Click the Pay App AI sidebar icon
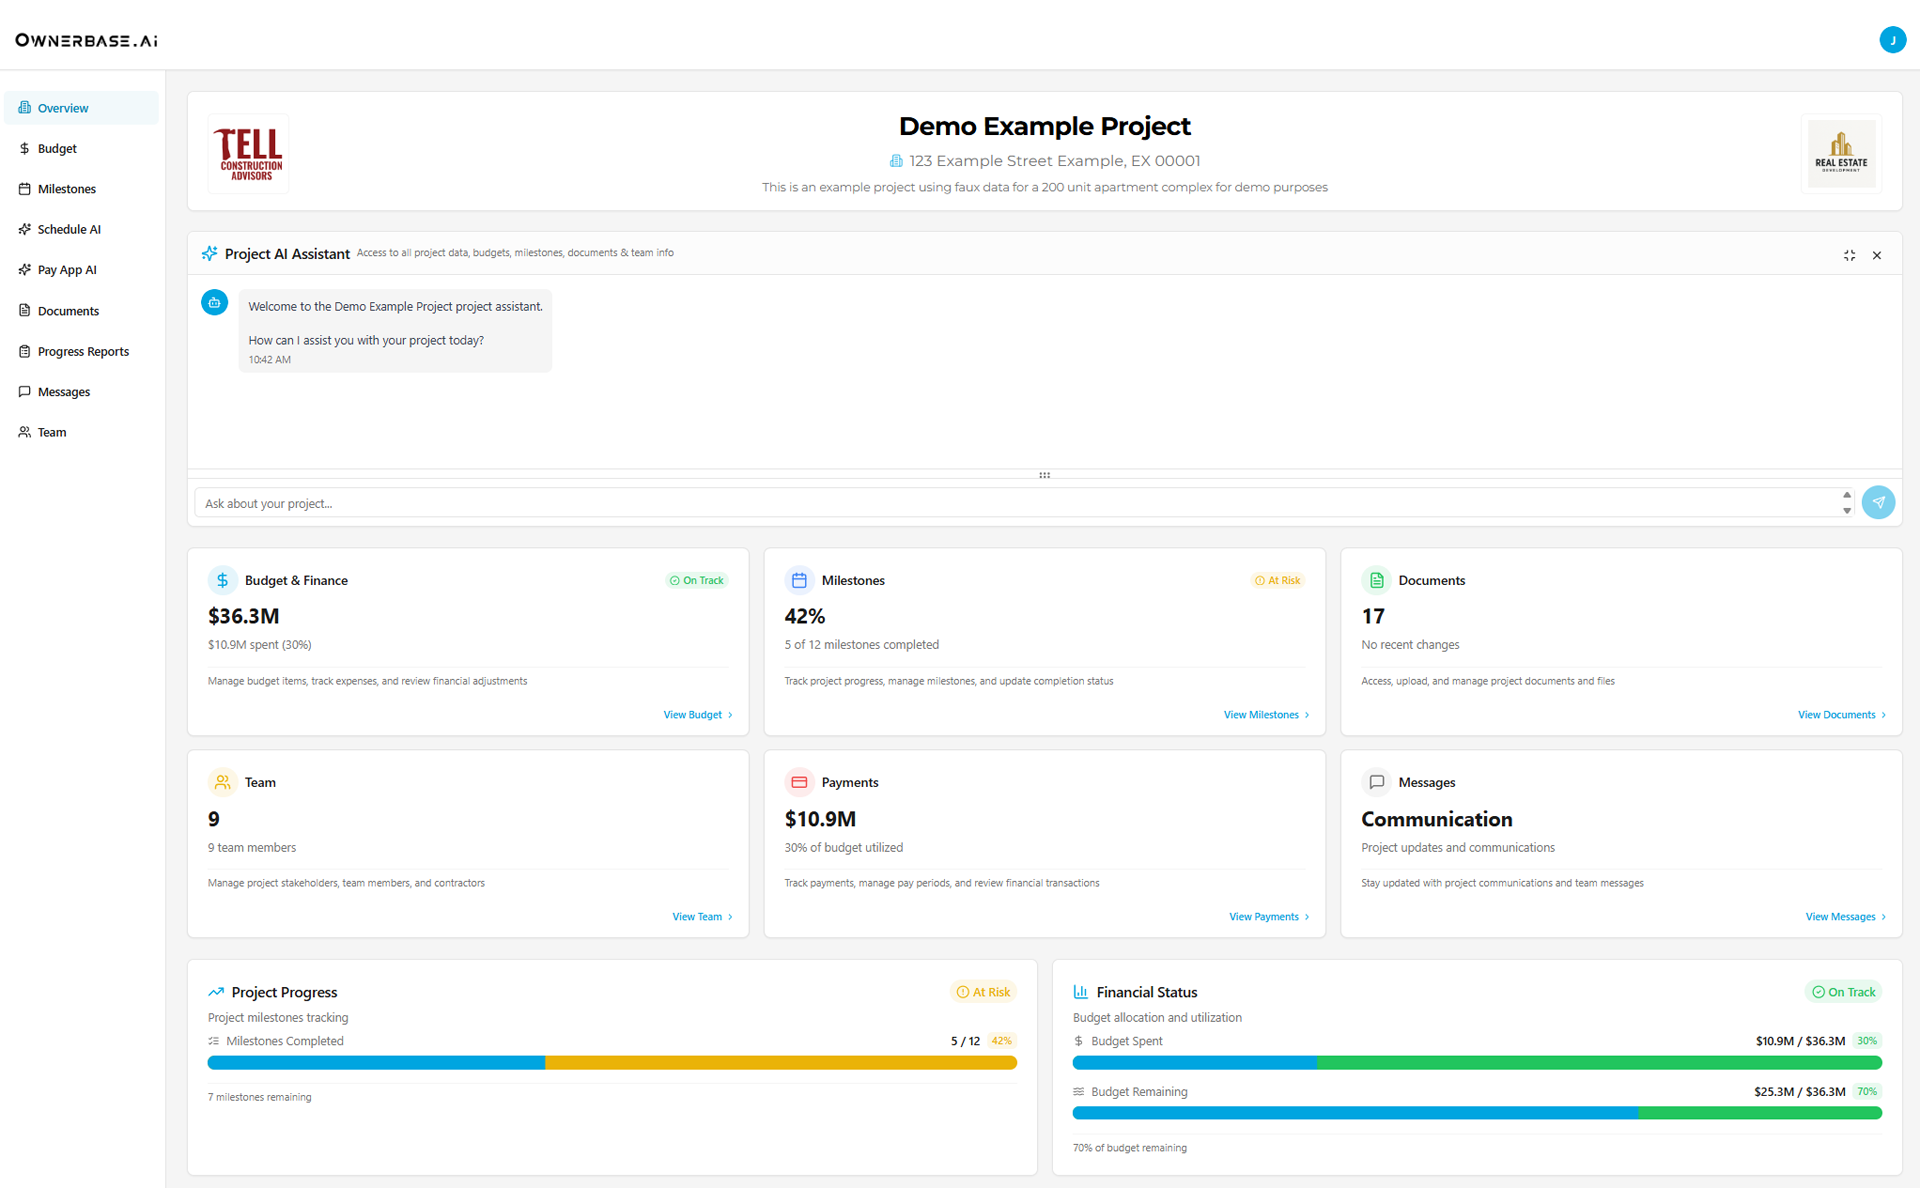Screen dimensions: 1920x1200 (x=24, y=269)
